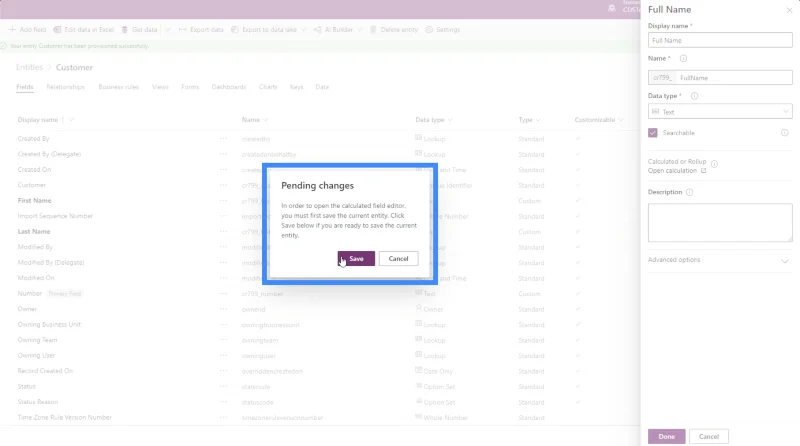Click Export data toolbar button
This screenshot has height=446, width=800.
tap(201, 30)
